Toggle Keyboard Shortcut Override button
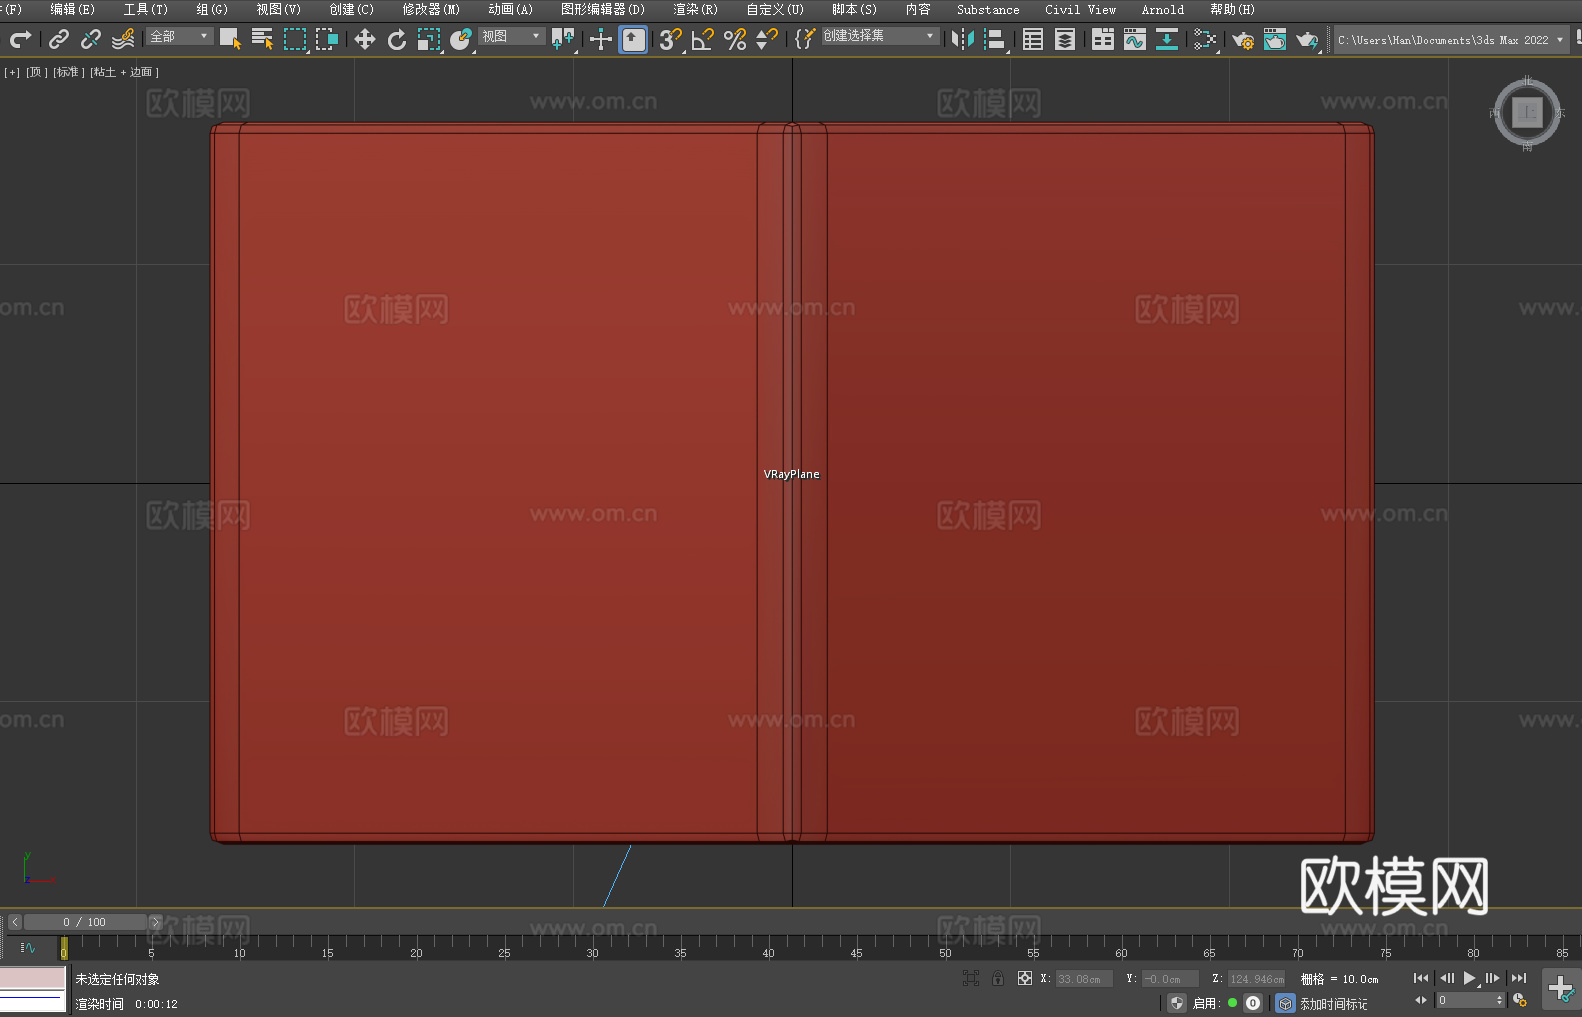The width and height of the screenshot is (1582, 1017). [633, 39]
